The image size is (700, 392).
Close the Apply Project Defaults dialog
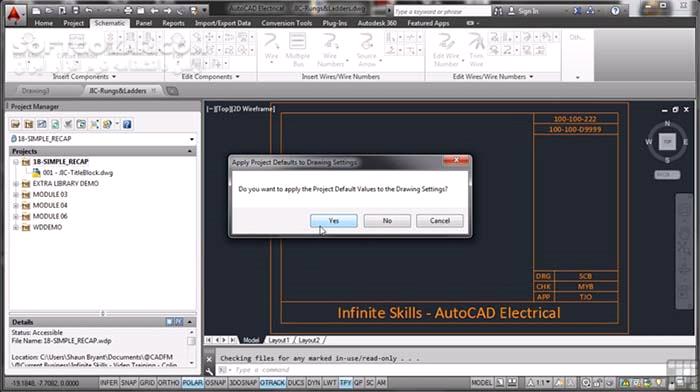pyautogui.click(x=456, y=160)
